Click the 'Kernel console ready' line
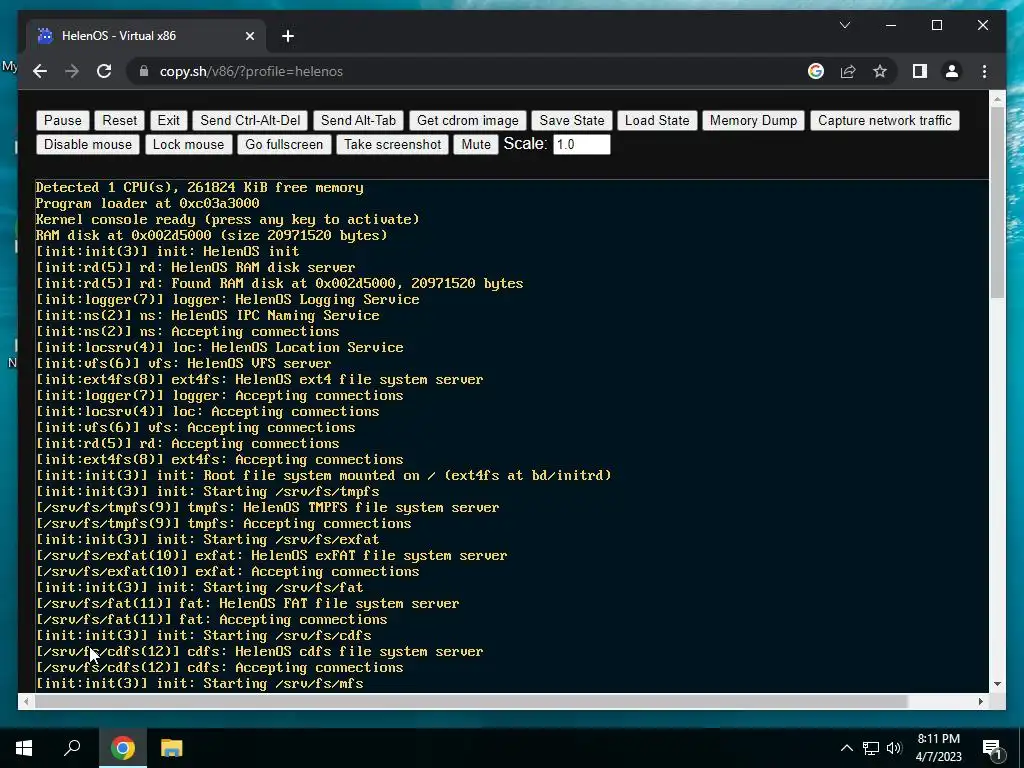This screenshot has width=1024, height=768. point(227,219)
